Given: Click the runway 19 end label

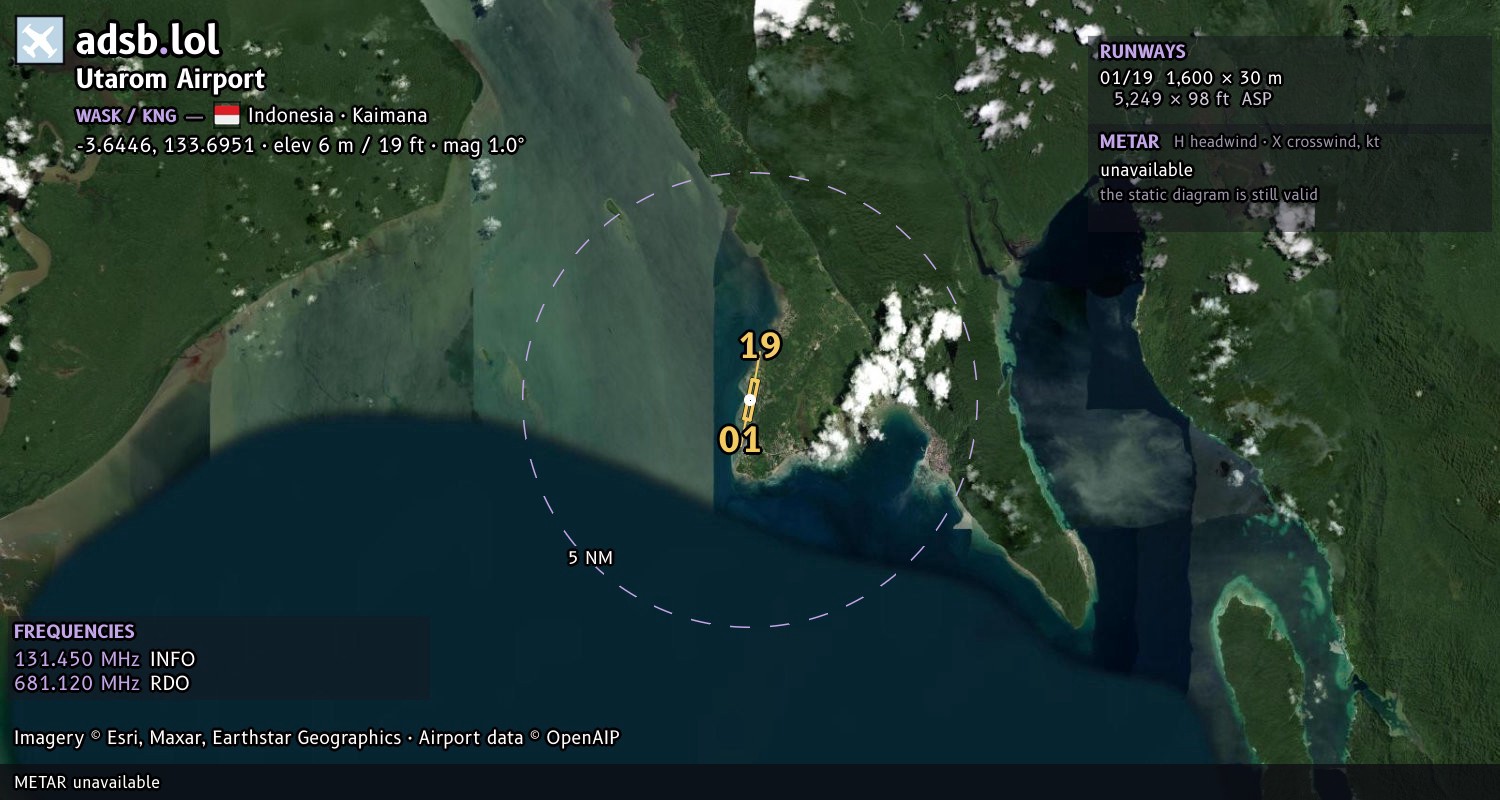Looking at the screenshot, I should tap(760, 346).
